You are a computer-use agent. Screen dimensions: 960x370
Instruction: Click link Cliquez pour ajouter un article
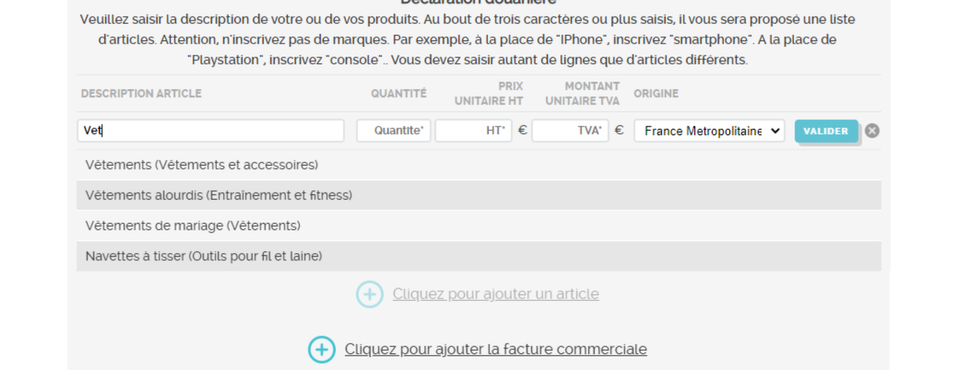[x=496, y=294]
